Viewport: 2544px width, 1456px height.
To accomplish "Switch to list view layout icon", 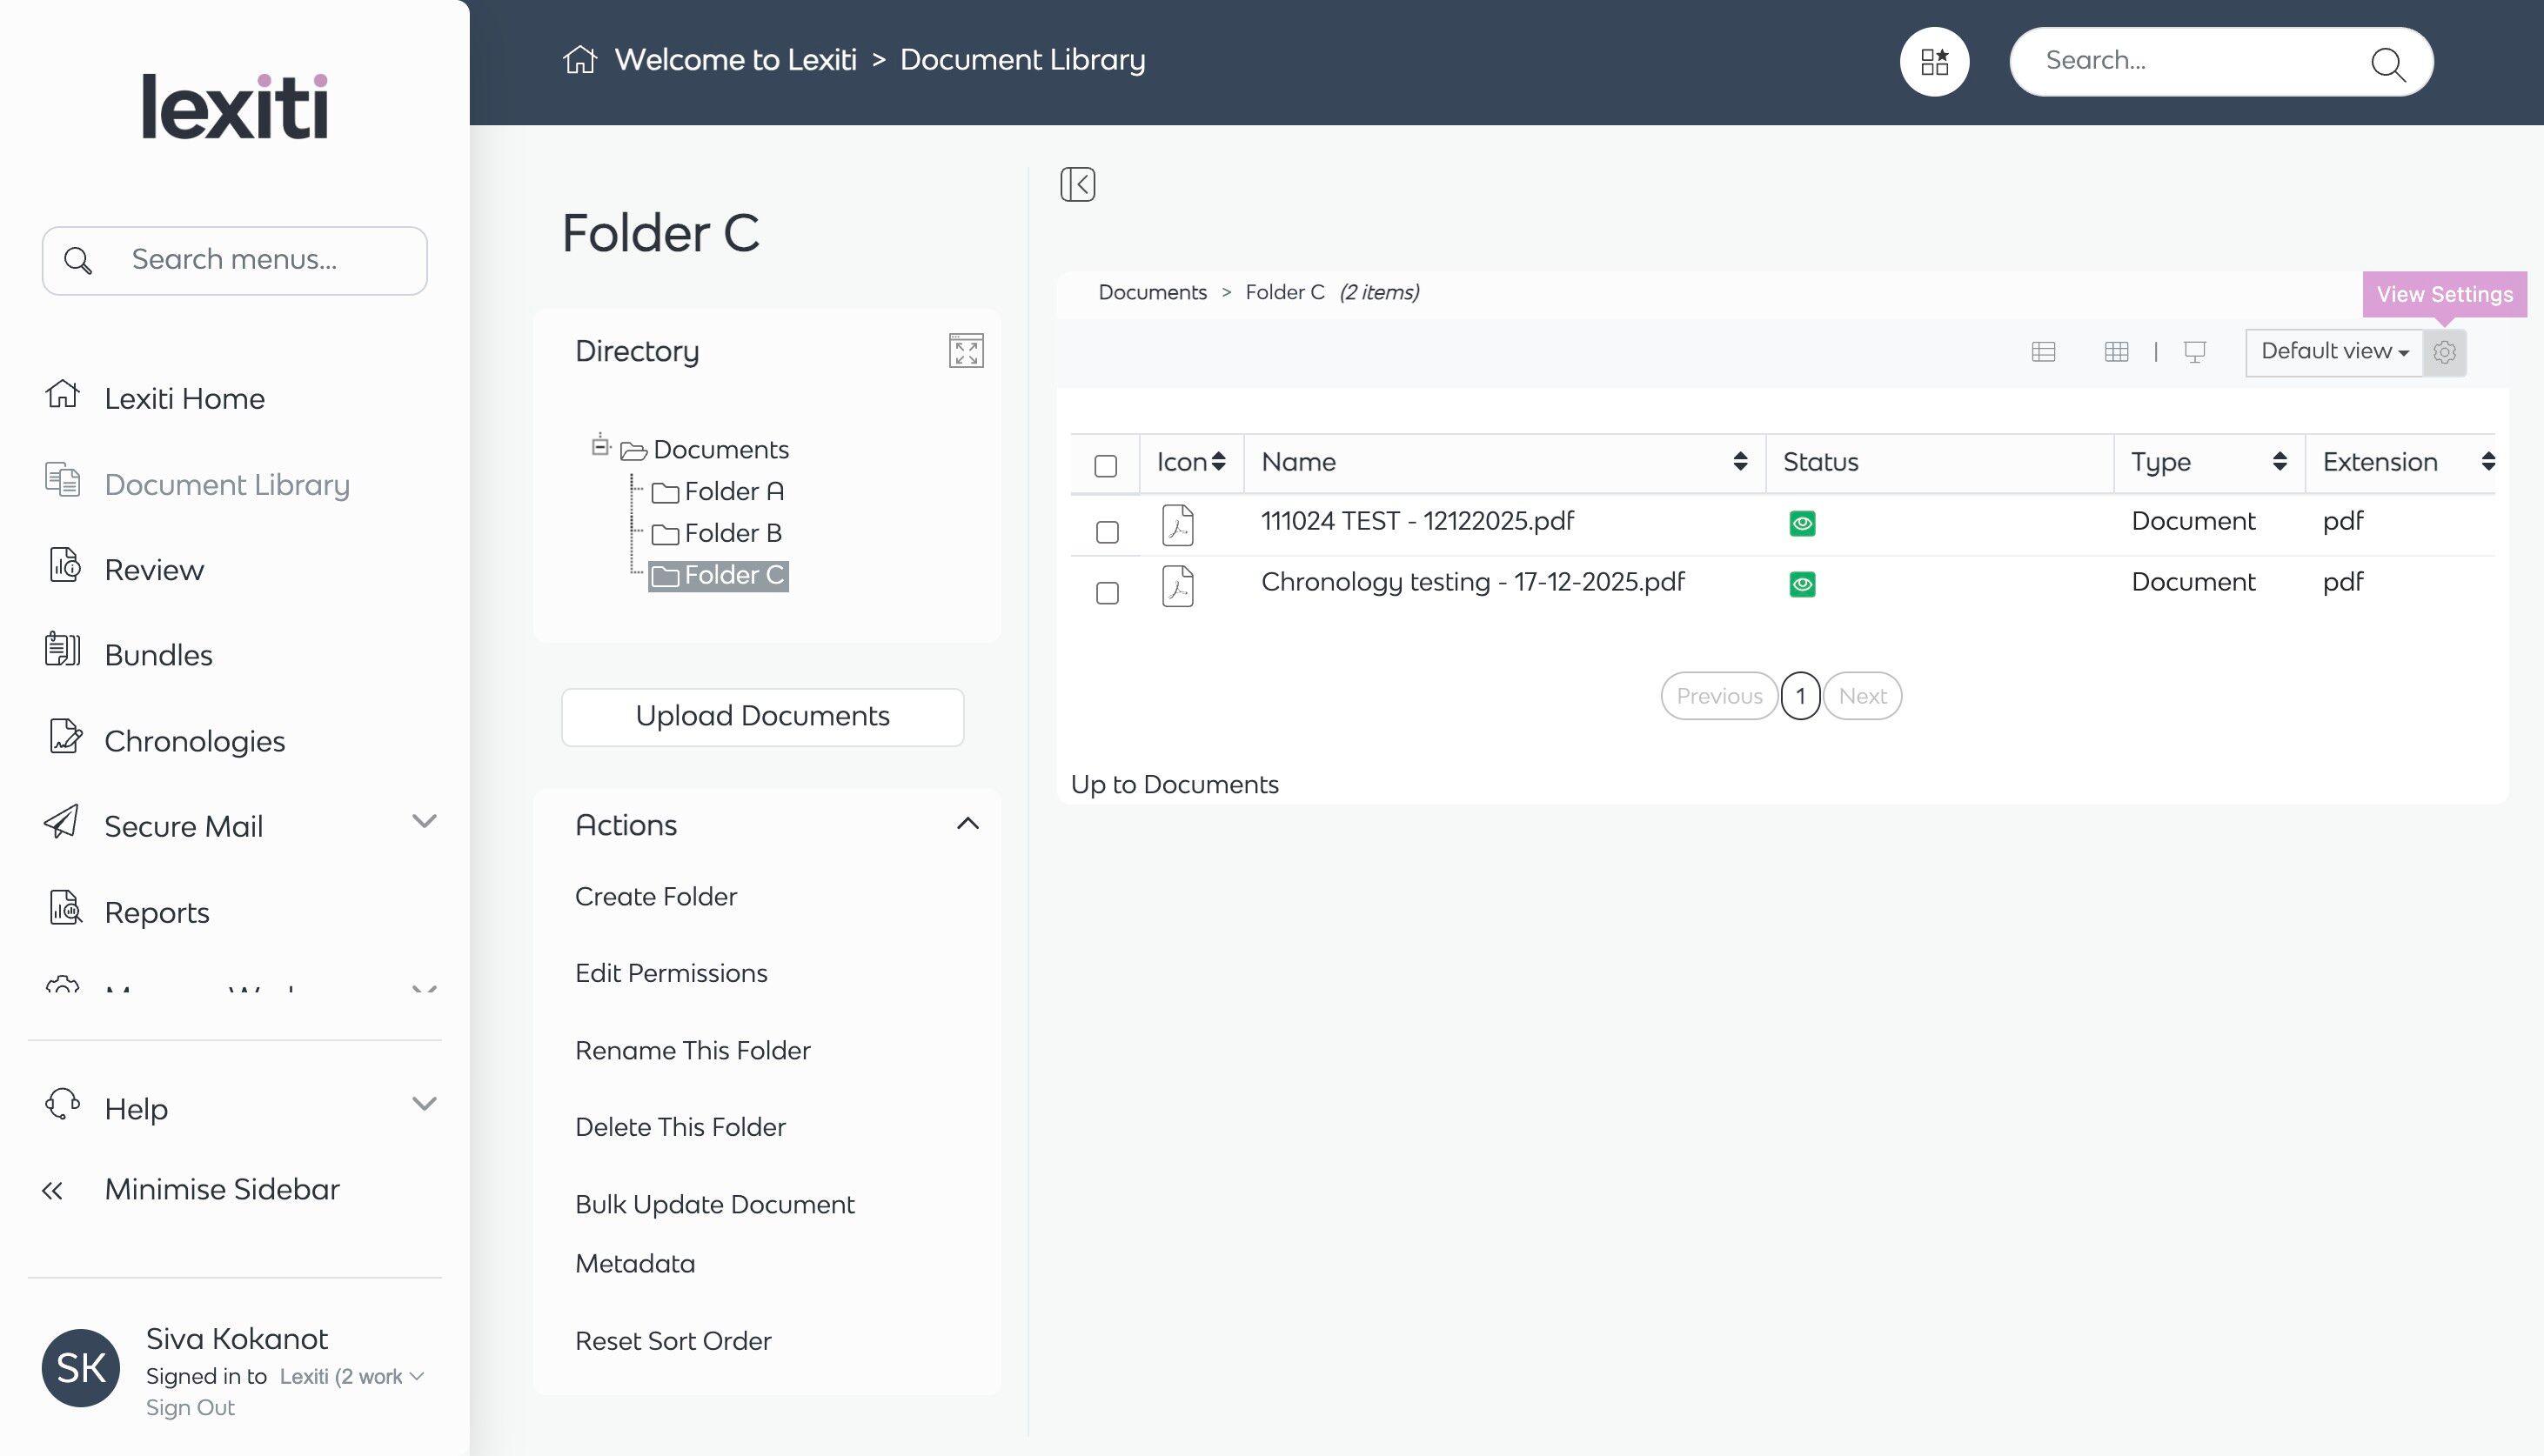I will [2043, 352].
